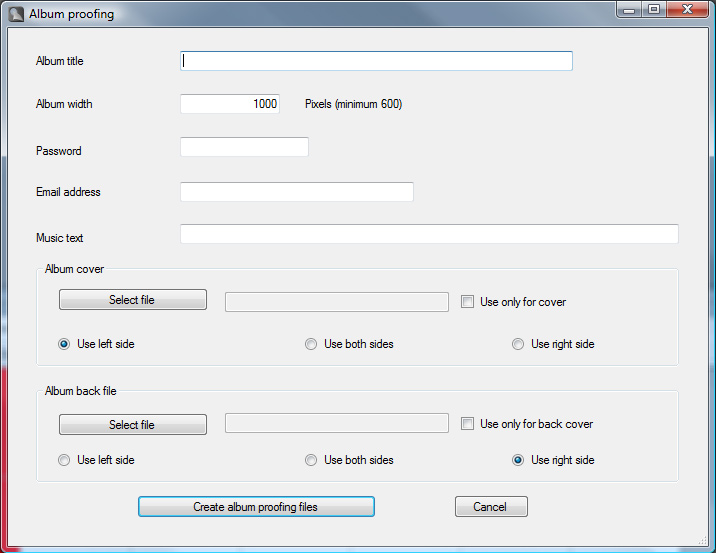Click the 'Album back file' group heading
716x553 pixels.
(80, 391)
